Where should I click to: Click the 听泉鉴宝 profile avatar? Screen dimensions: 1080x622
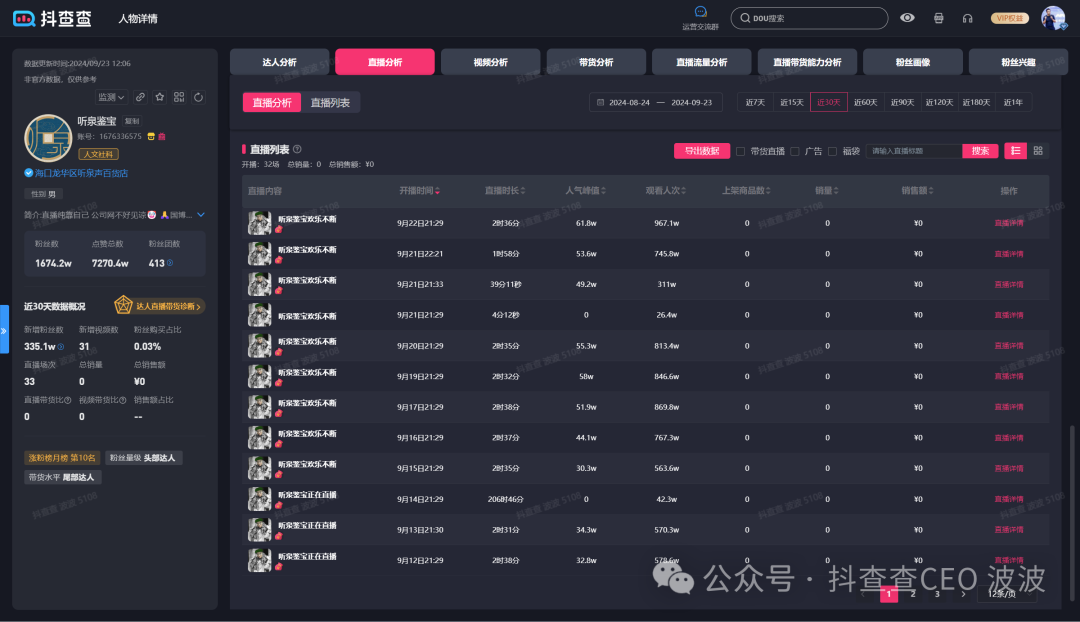coord(48,138)
